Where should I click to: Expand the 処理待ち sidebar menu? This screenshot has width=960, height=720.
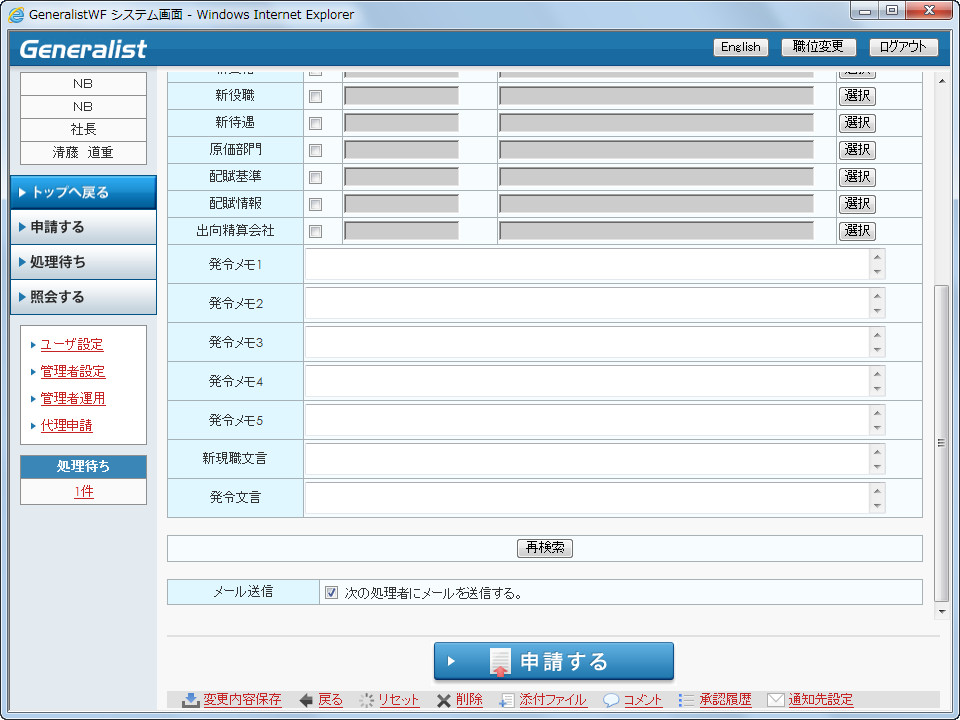click(83, 262)
